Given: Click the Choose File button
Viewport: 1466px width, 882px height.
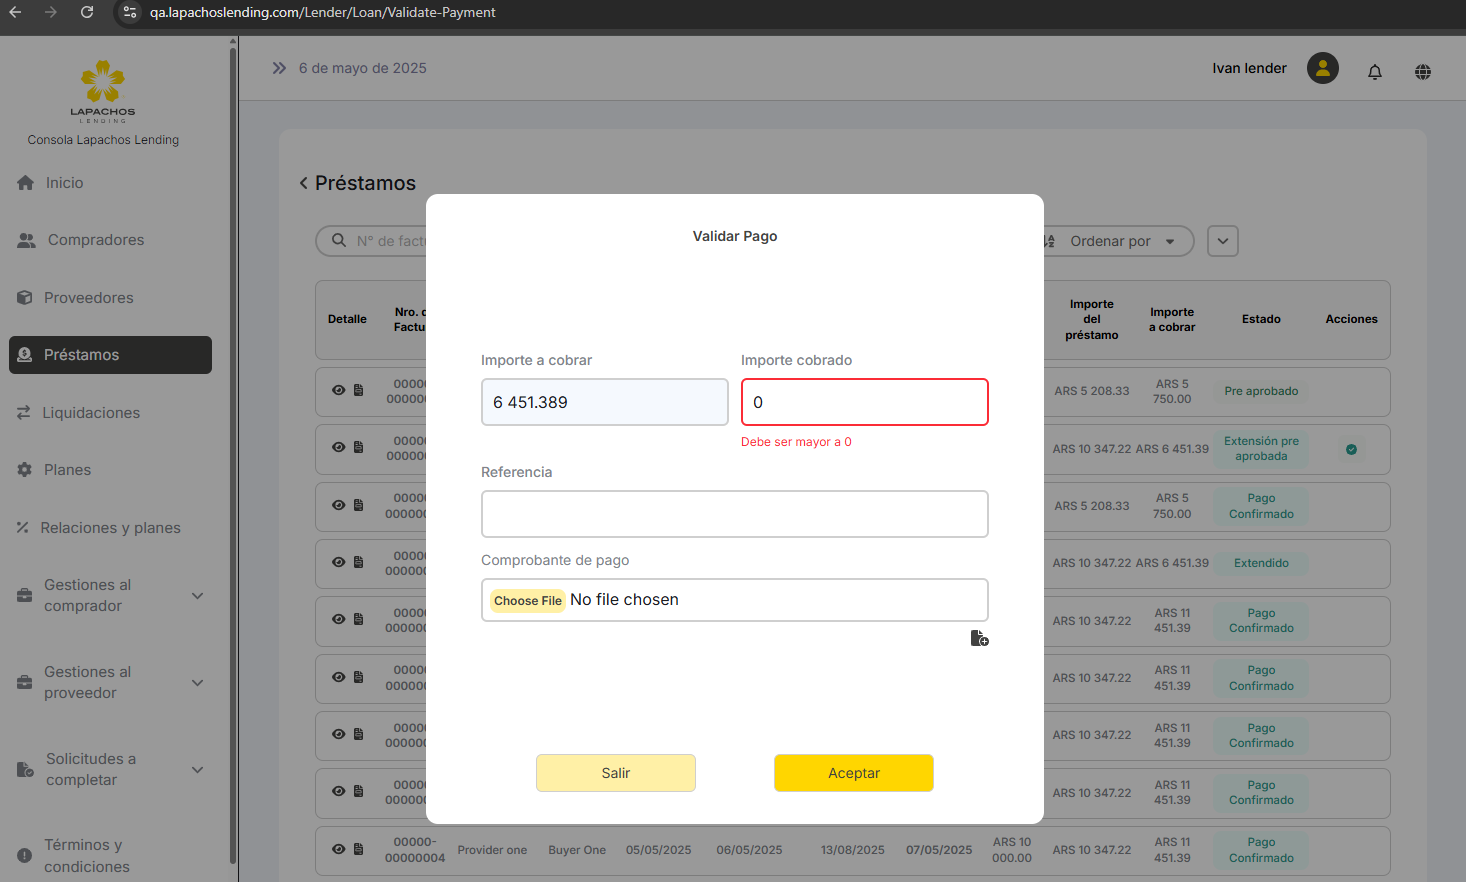Looking at the screenshot, I should [527, 600].
